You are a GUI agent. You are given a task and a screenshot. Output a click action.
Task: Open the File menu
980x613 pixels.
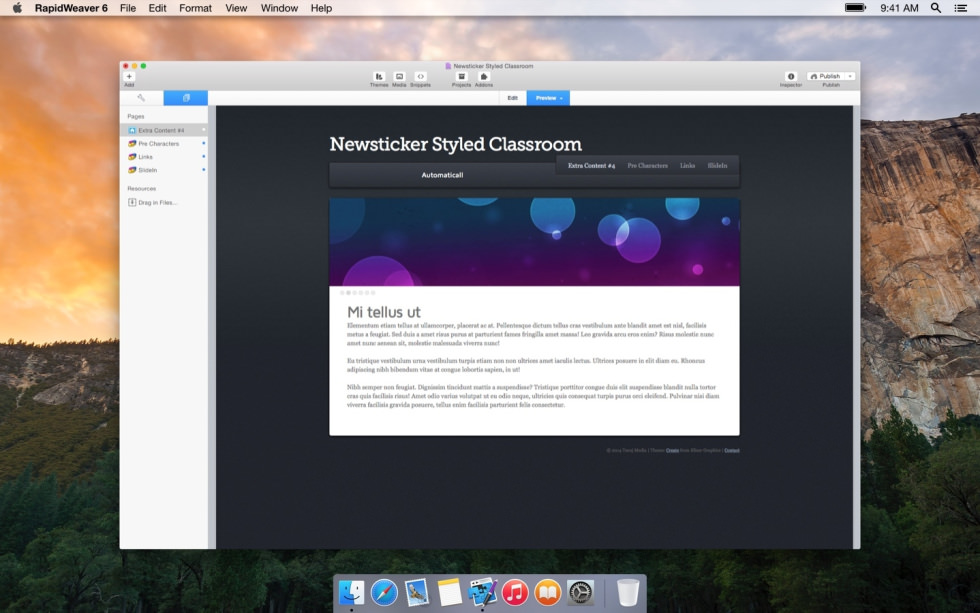[128, 8]
